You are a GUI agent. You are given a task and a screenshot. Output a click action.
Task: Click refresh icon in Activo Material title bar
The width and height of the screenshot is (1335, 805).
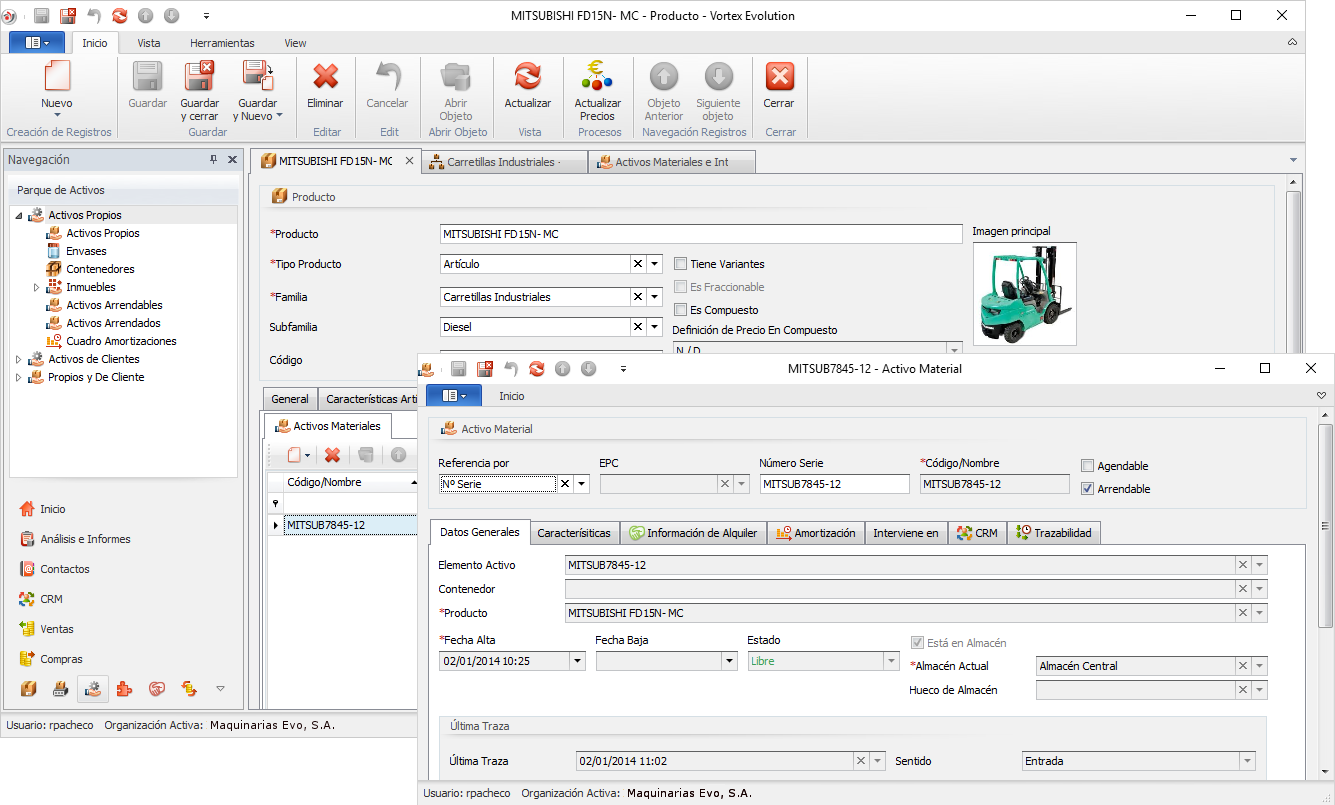tap(537, 368)
